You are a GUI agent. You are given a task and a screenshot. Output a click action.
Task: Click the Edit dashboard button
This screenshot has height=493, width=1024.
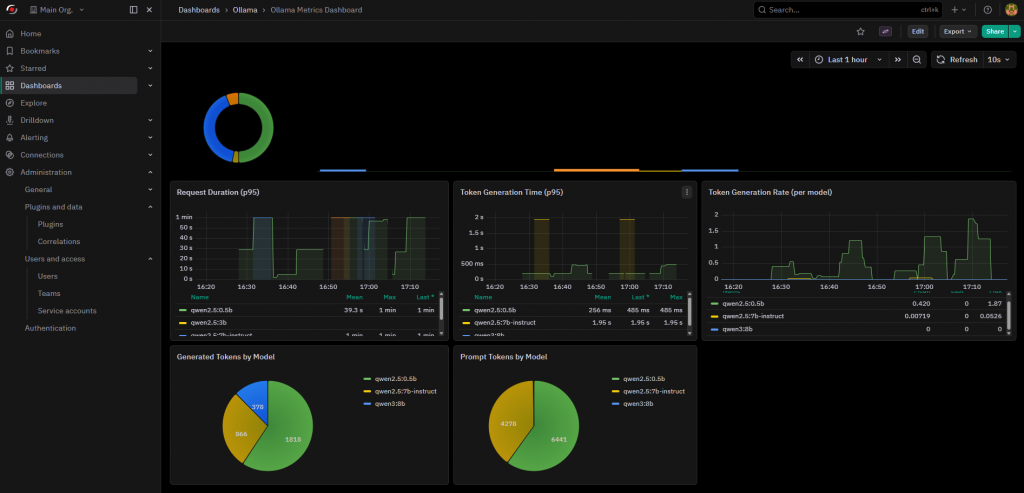(917, 31)
